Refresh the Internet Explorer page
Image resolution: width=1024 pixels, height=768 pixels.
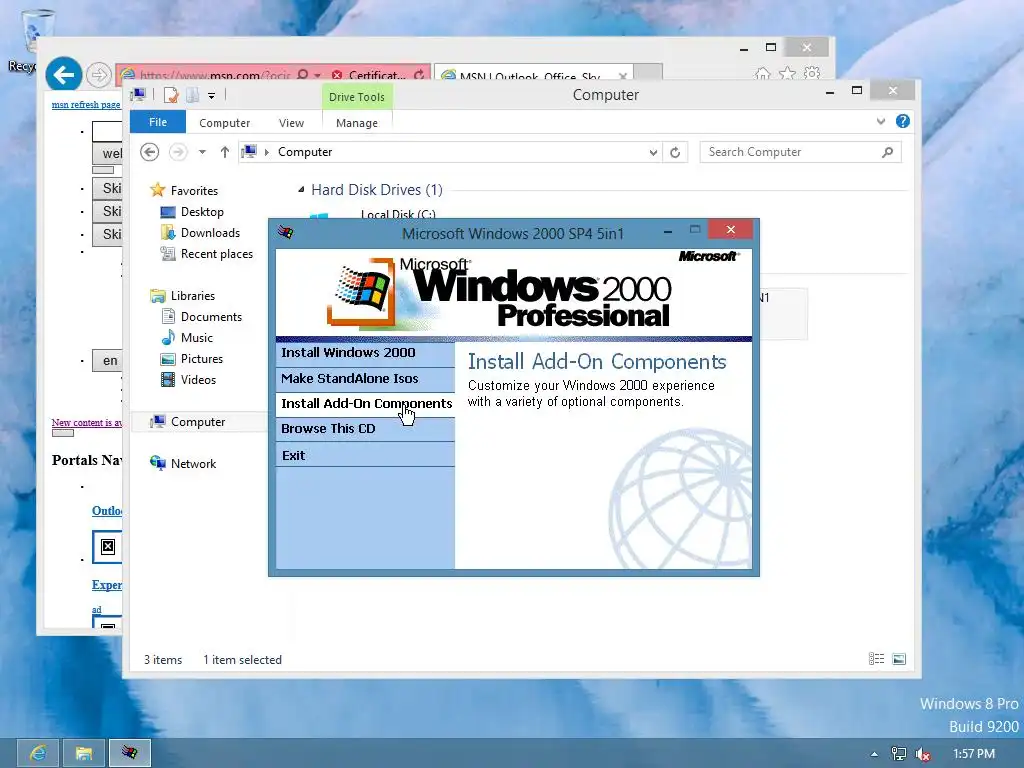[419, 75]
